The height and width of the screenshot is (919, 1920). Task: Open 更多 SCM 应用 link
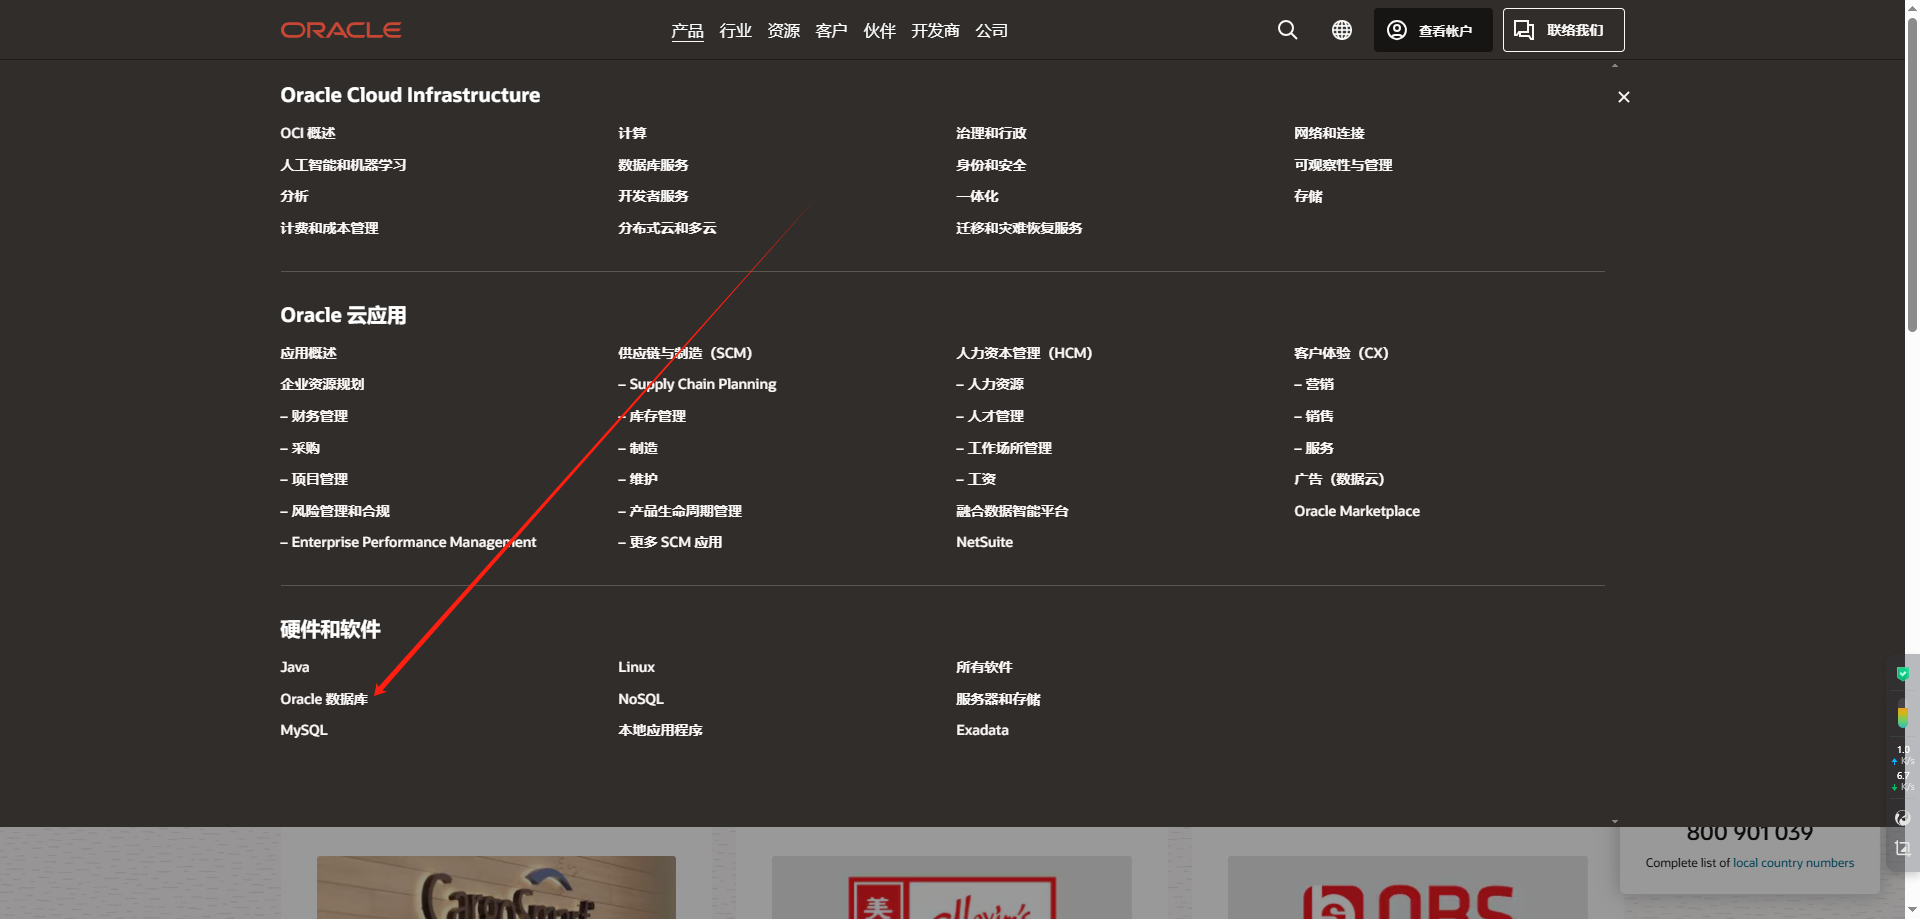coord(670,542)
